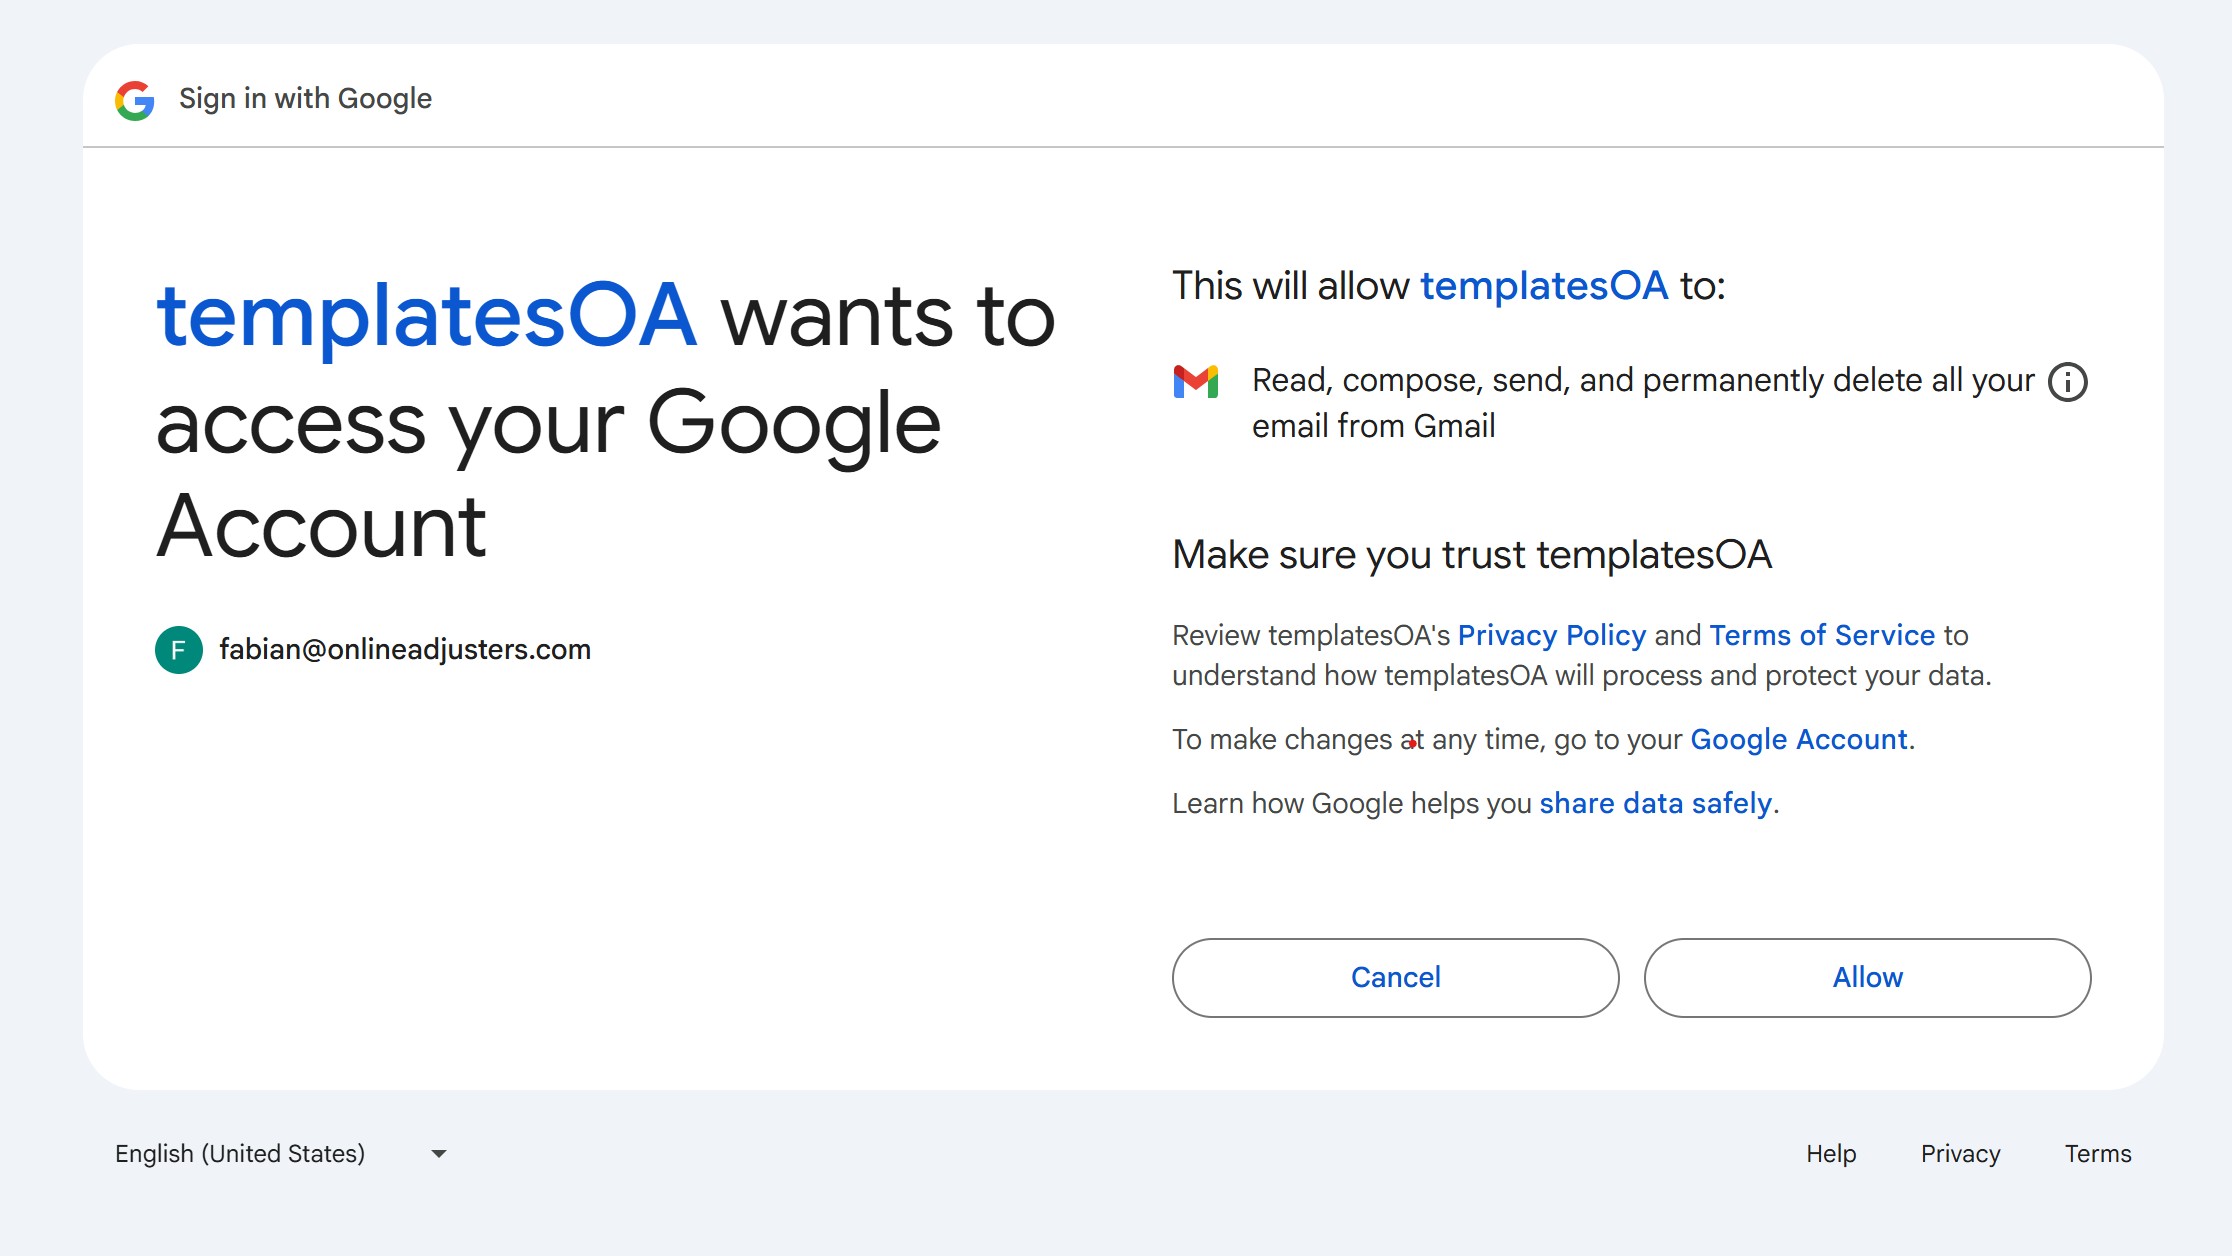Click the green F account avatar
This screenshot has height=1256, width=2232.
coord(179,650)
